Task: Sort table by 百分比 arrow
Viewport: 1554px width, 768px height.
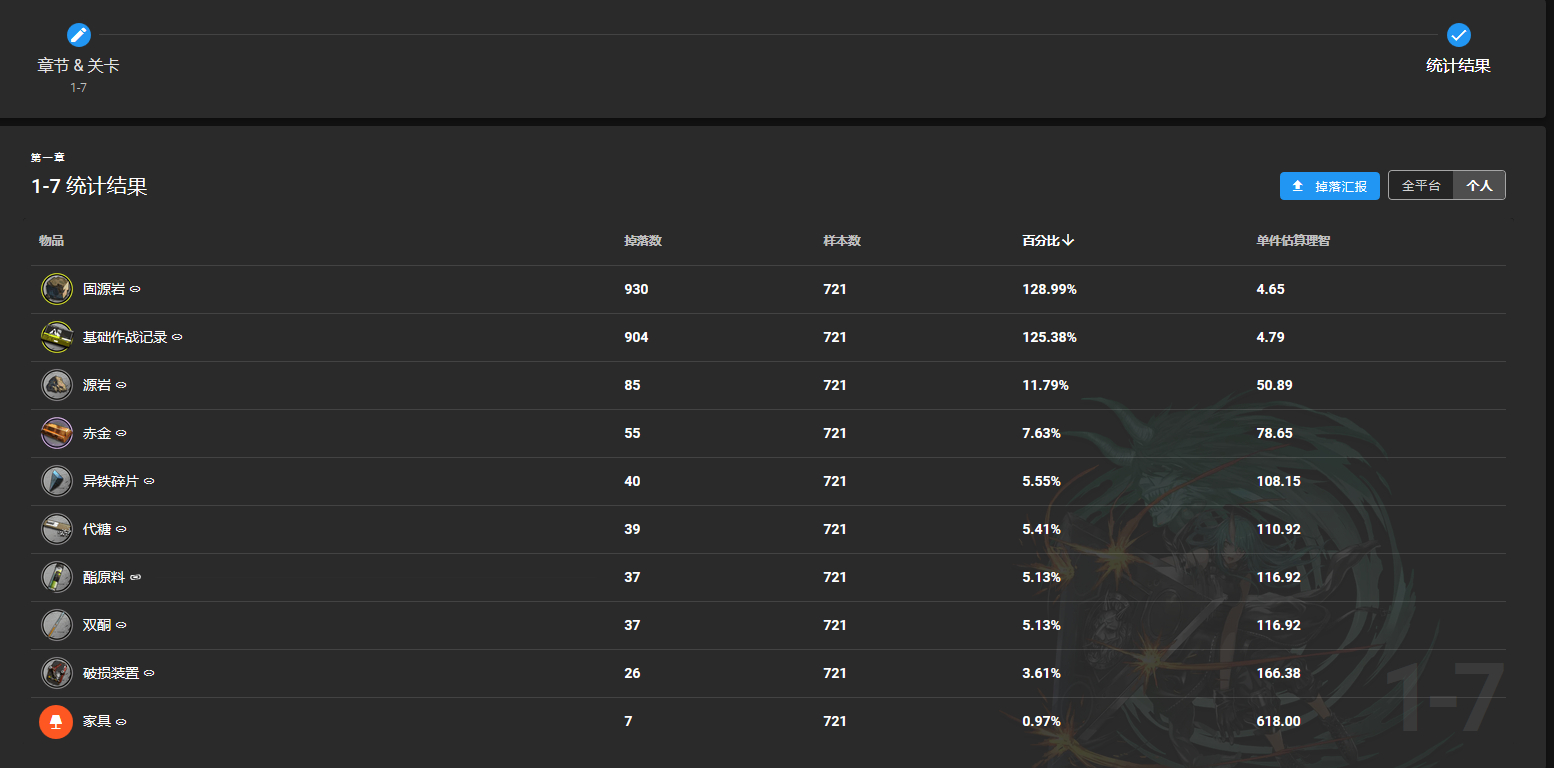Action: [x=1069, y=241]
